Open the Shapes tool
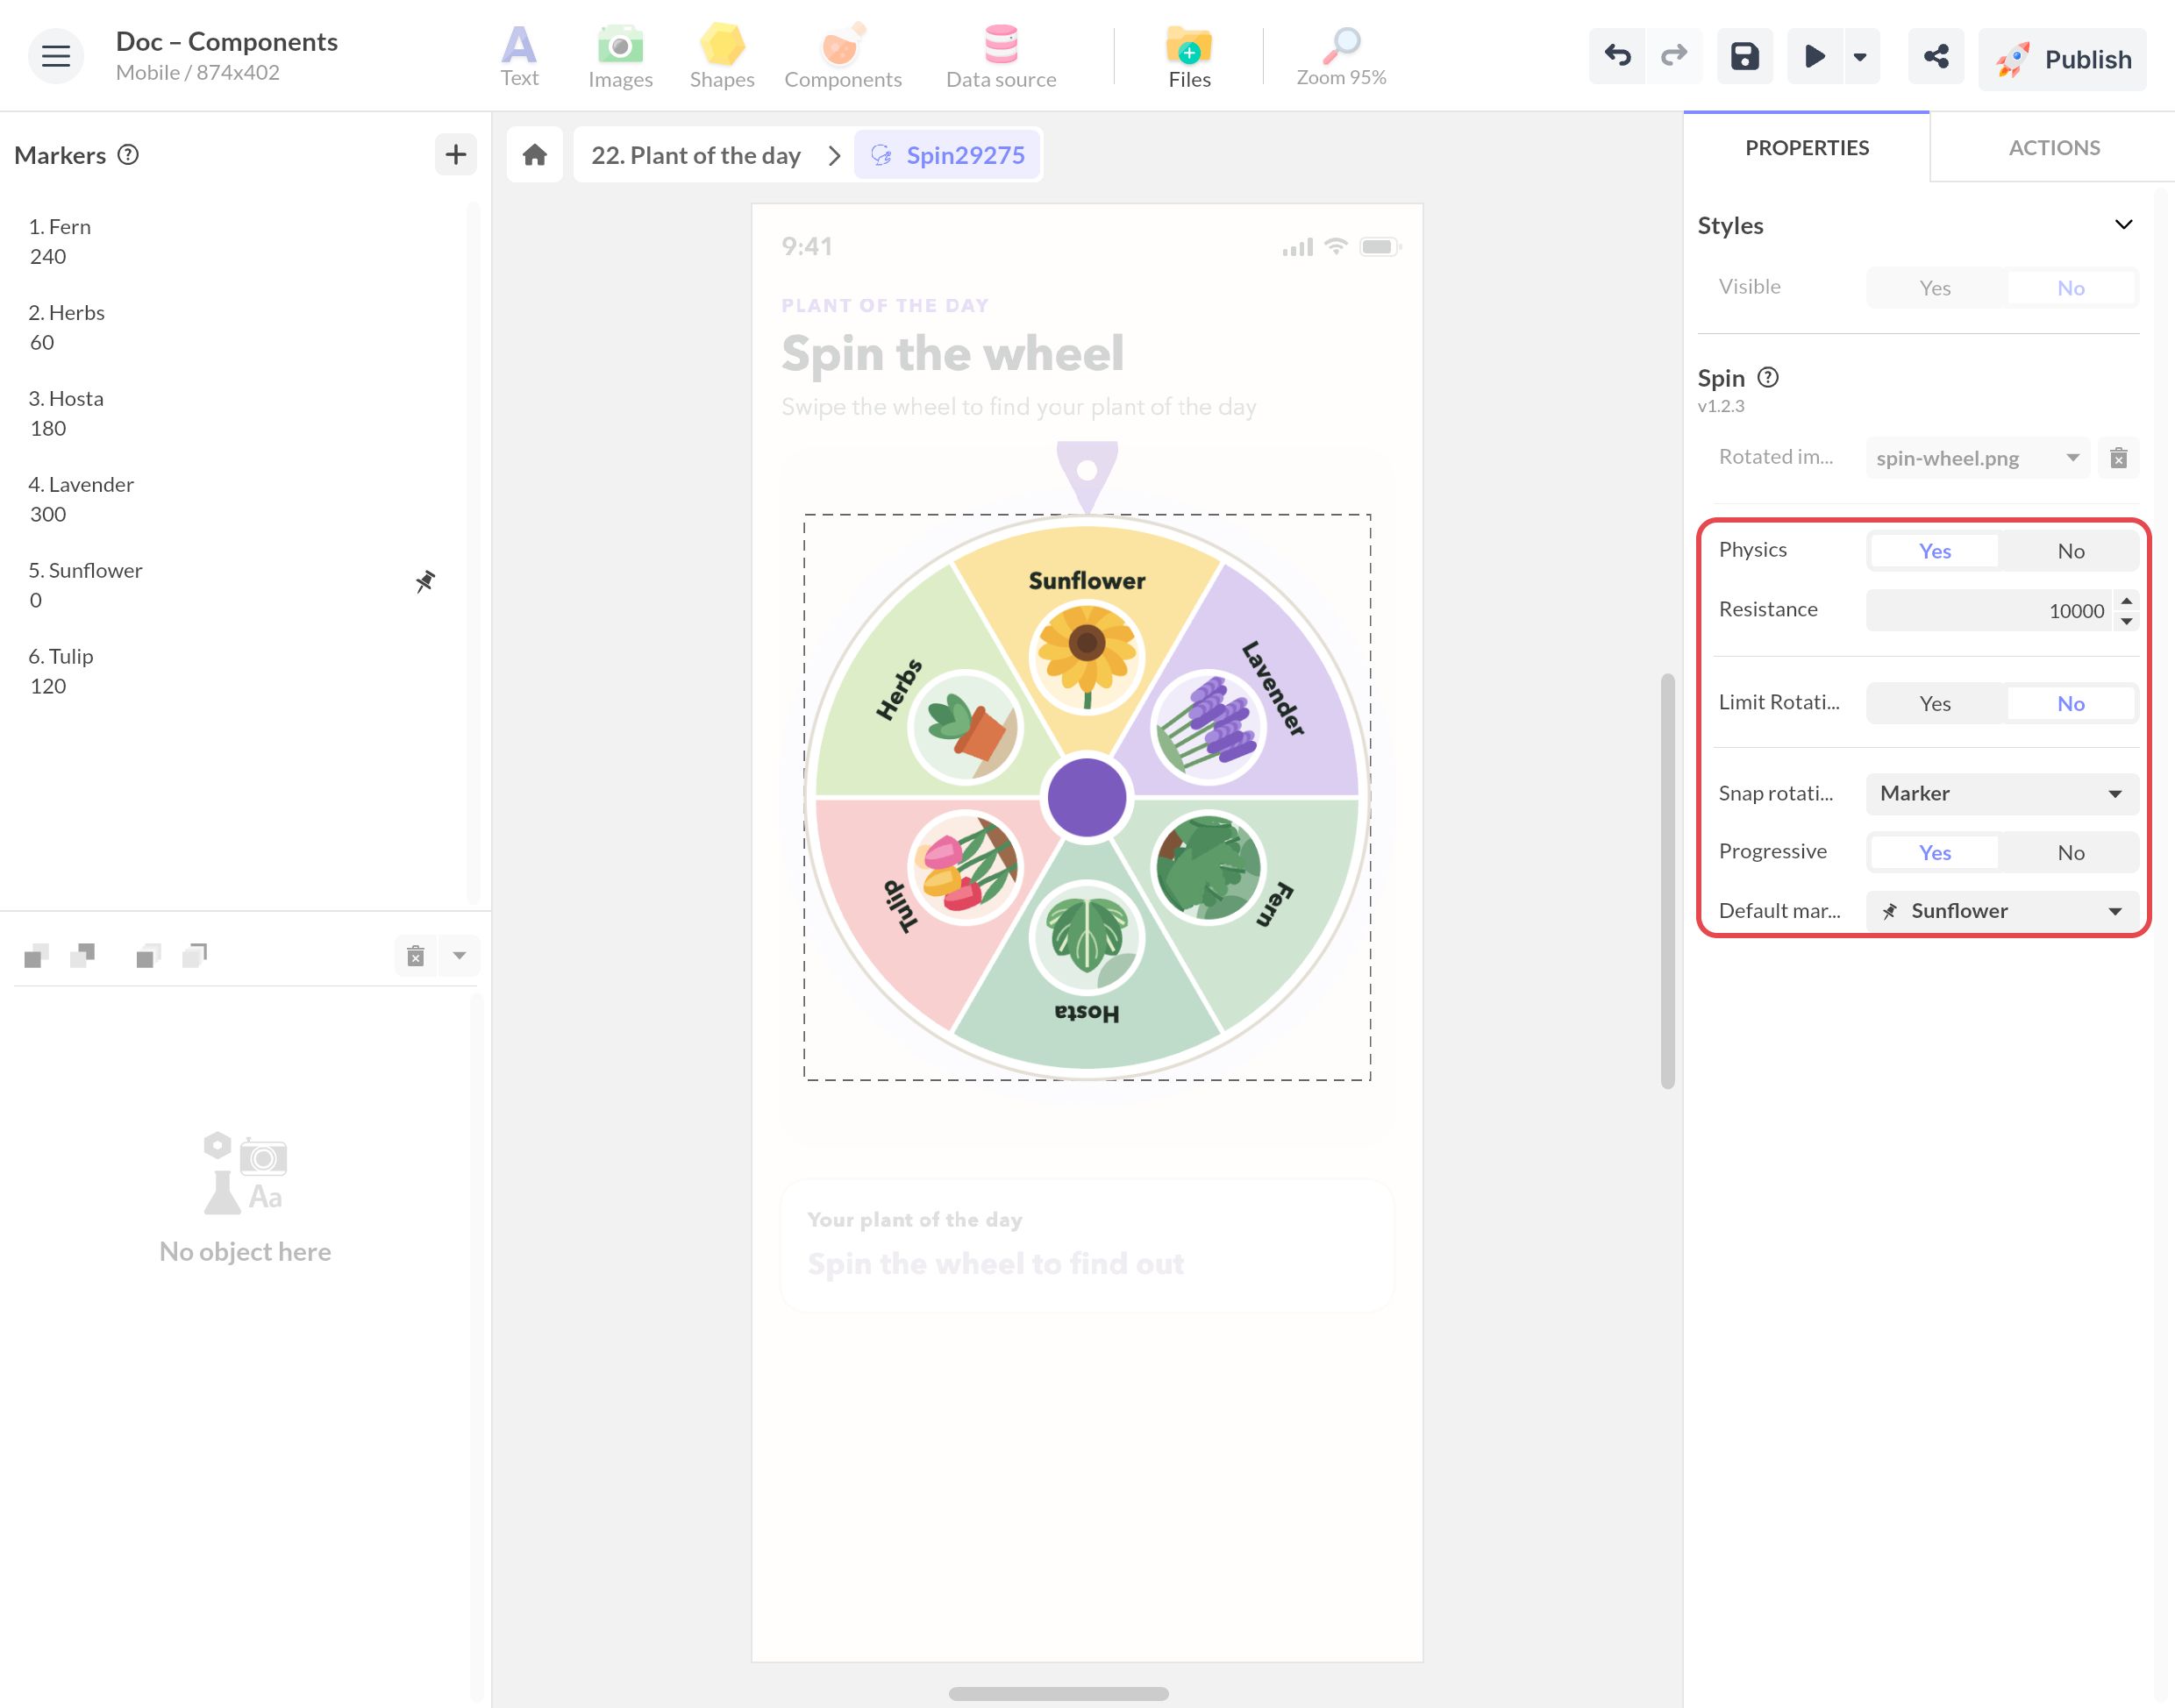 click(722, 57)
